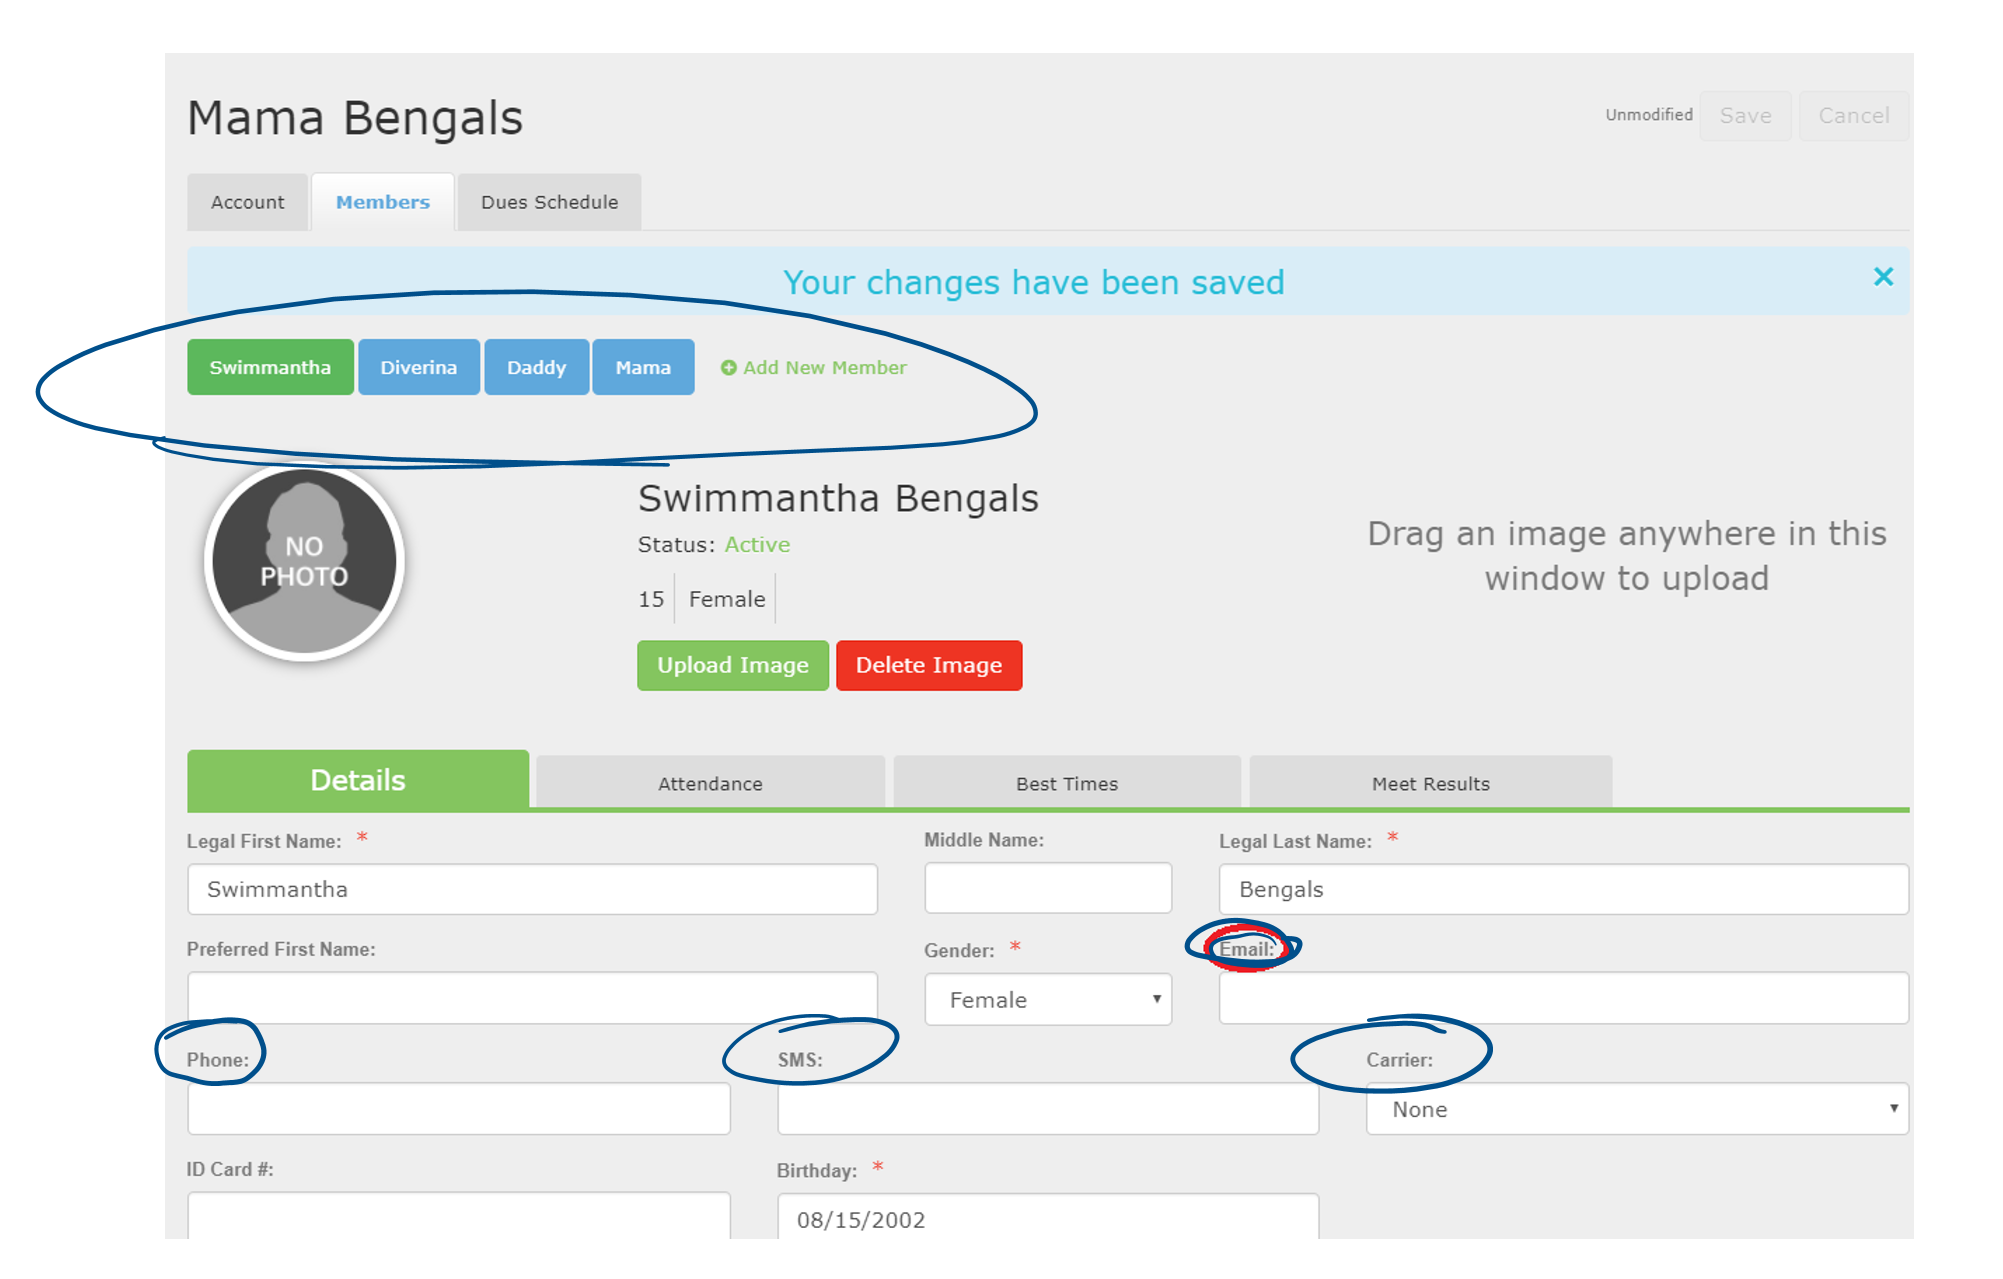Focus the SMS input field
The image size is (2003, 1279).
(x=1047, y=1109)
